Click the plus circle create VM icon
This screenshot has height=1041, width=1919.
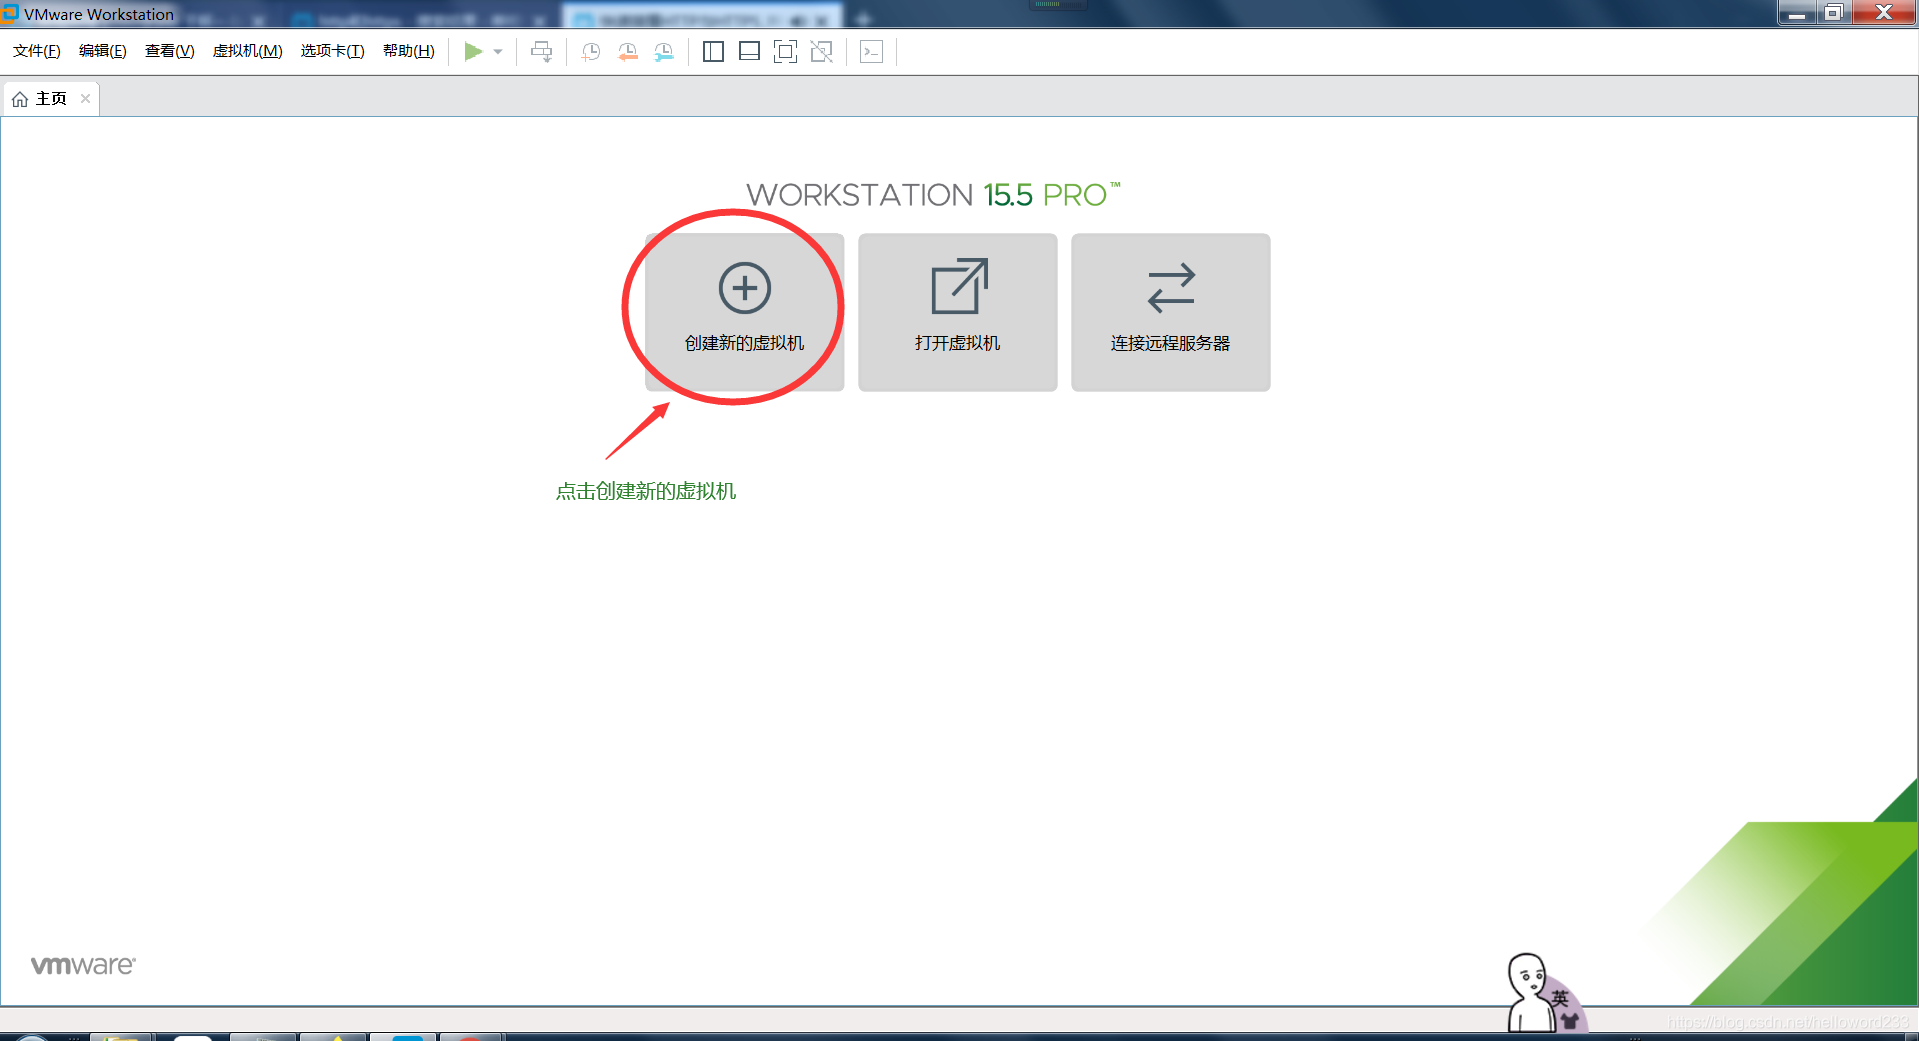point(745,288)
